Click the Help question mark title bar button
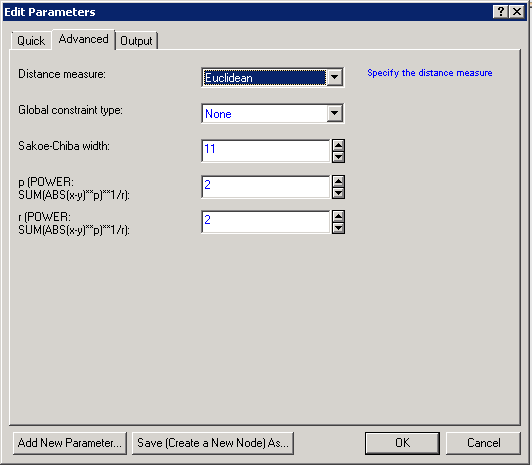 coord(500,12)
